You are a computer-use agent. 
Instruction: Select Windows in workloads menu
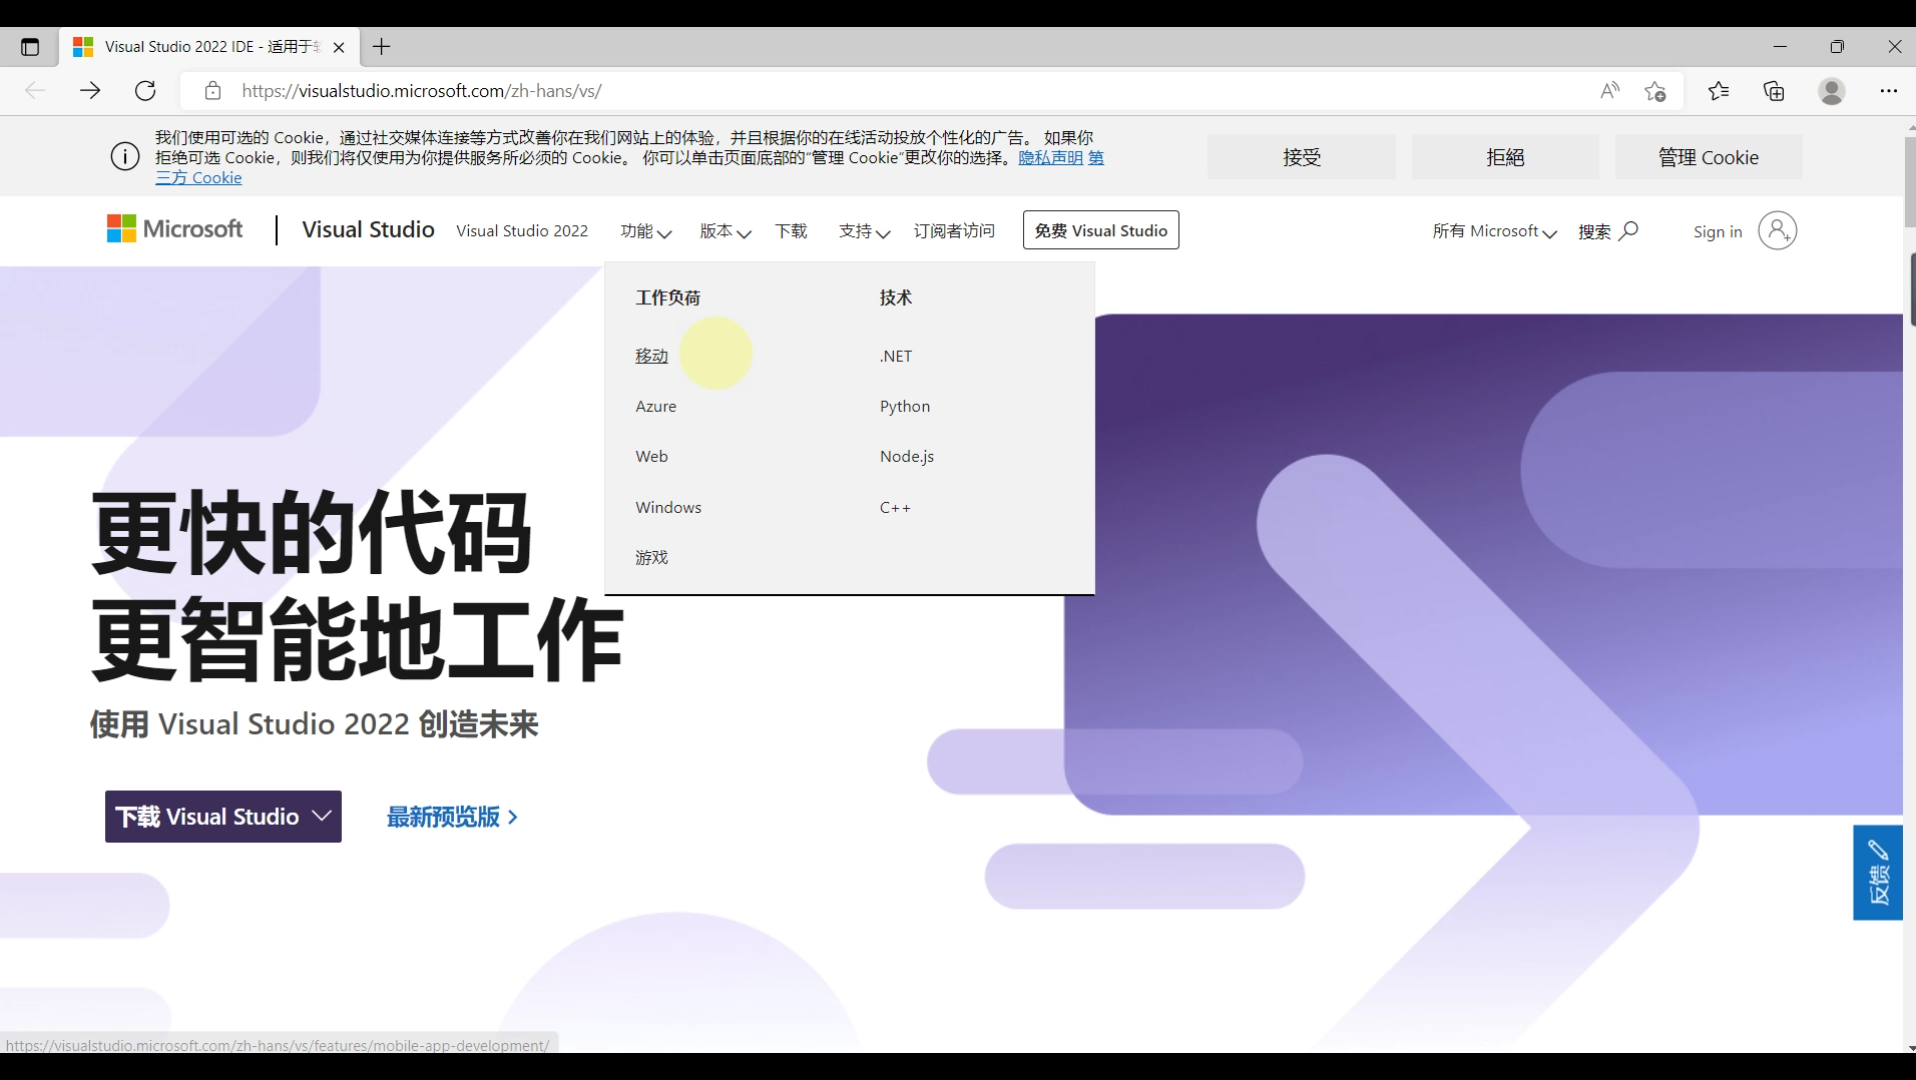668,507
